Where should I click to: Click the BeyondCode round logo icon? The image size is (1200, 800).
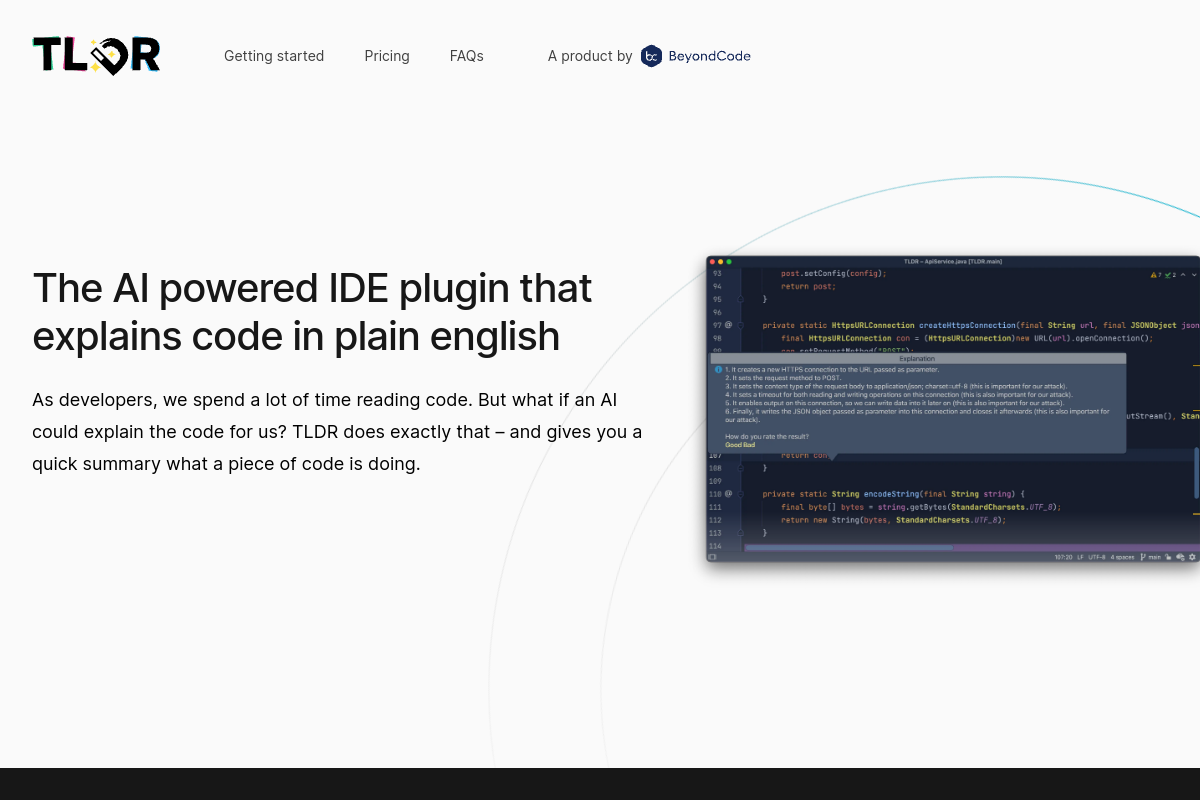(x=651, y=56)
